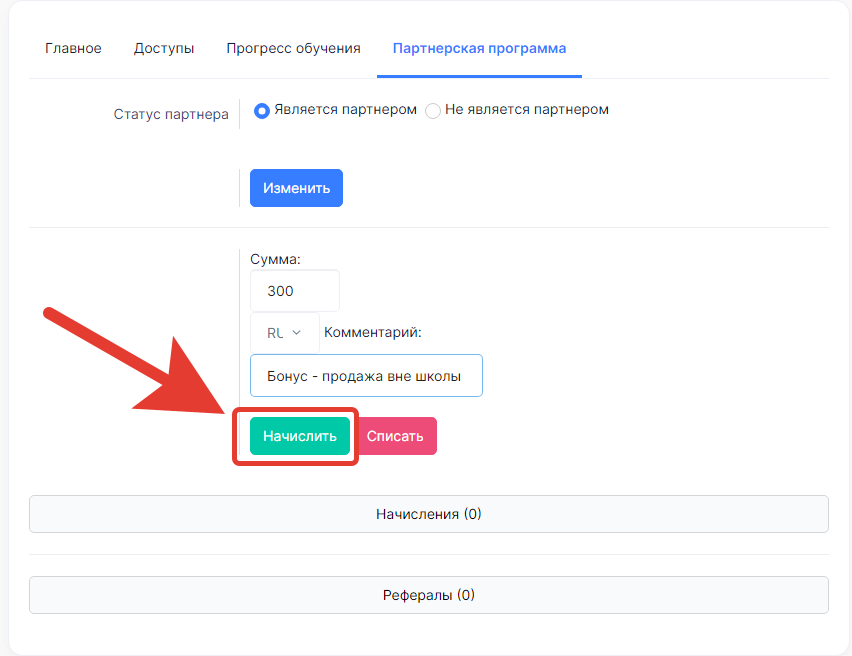The height and width of the screenshot is (656, 852).
Task: Choose the Не является партнером option
Action: tap(433, 111)
